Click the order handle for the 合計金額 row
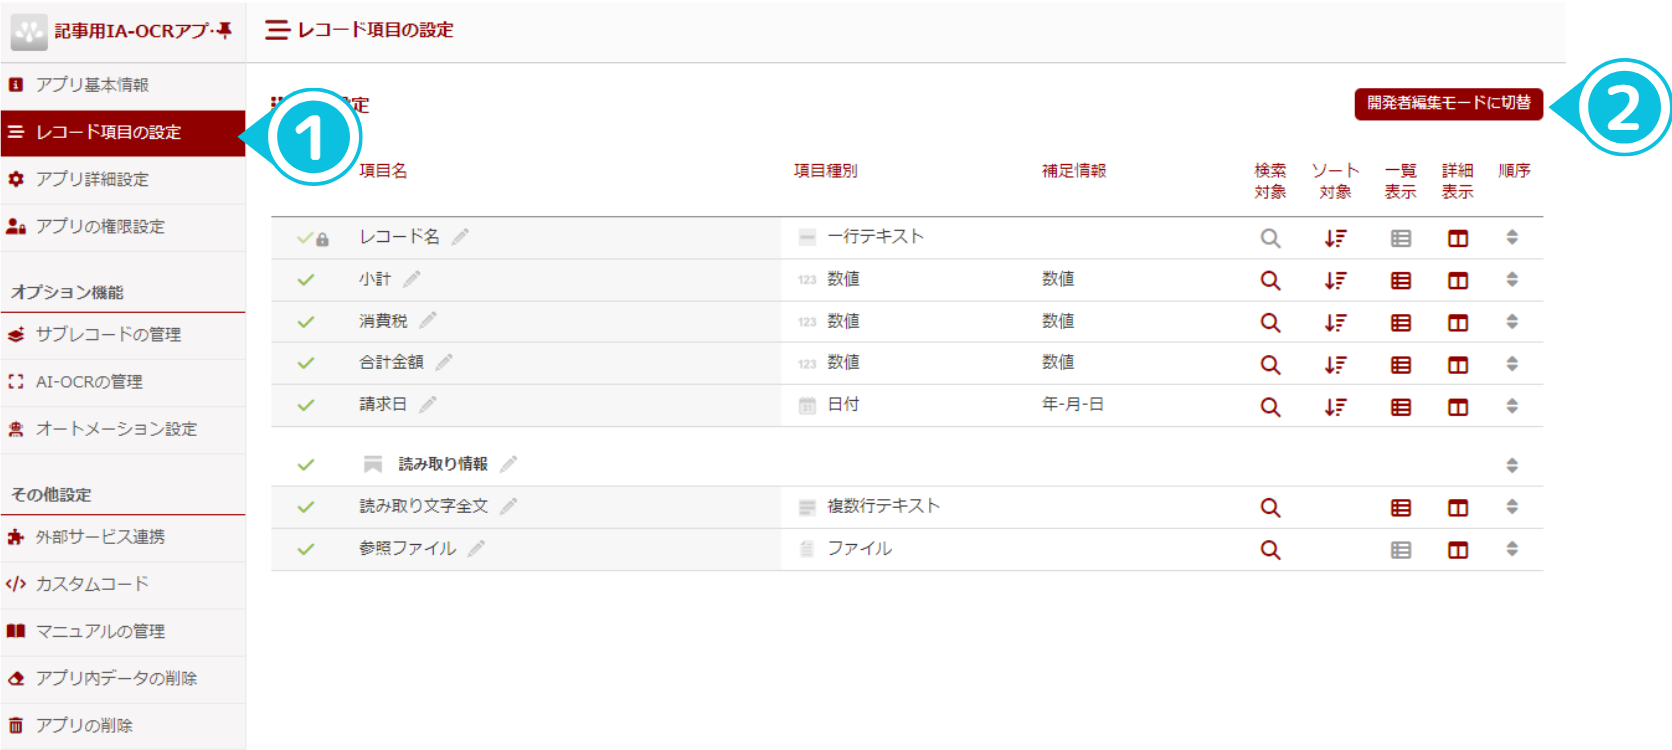Image resolution: width=1672 pixels, height=750 pixels. coord(1512,363)
